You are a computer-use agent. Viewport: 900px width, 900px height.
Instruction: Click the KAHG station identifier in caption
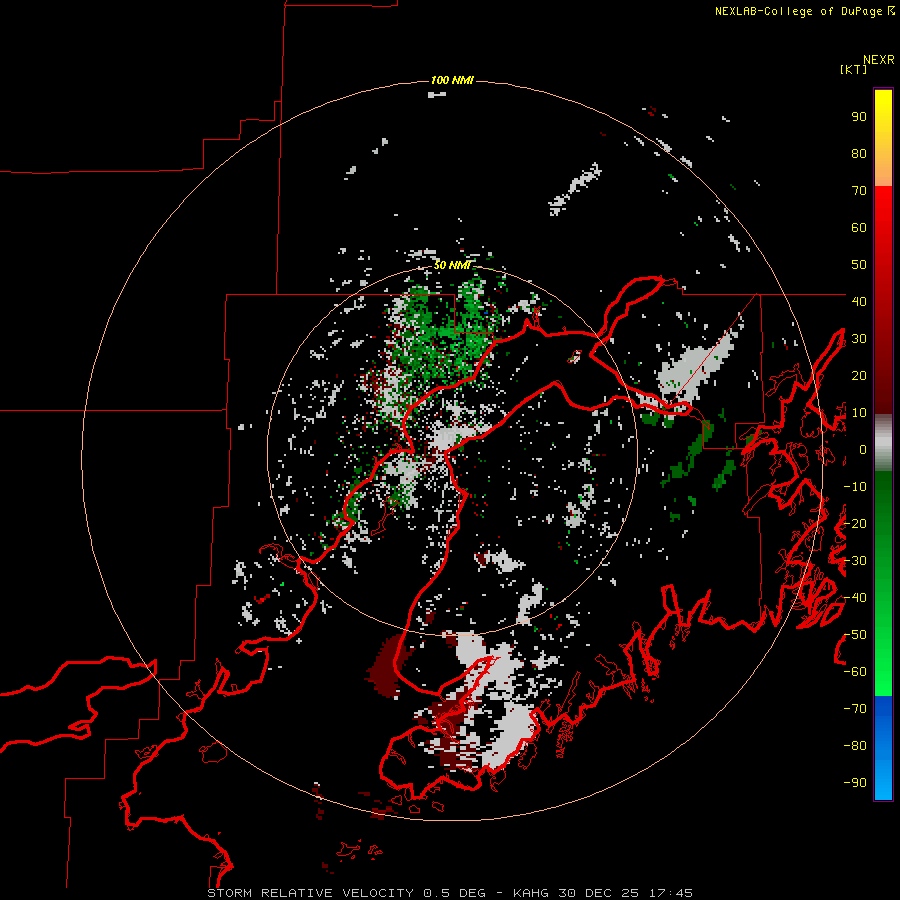(x=532, y=893)
